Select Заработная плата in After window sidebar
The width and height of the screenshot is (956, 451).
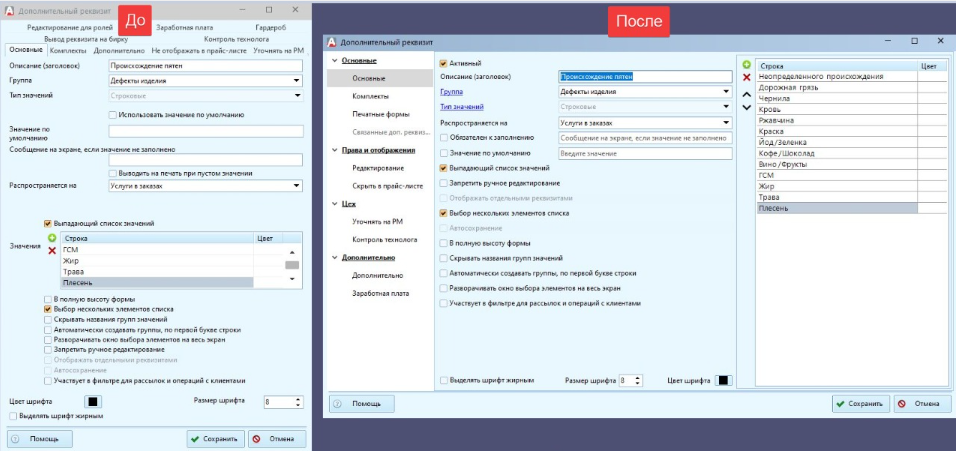click(x=380, y=293)
